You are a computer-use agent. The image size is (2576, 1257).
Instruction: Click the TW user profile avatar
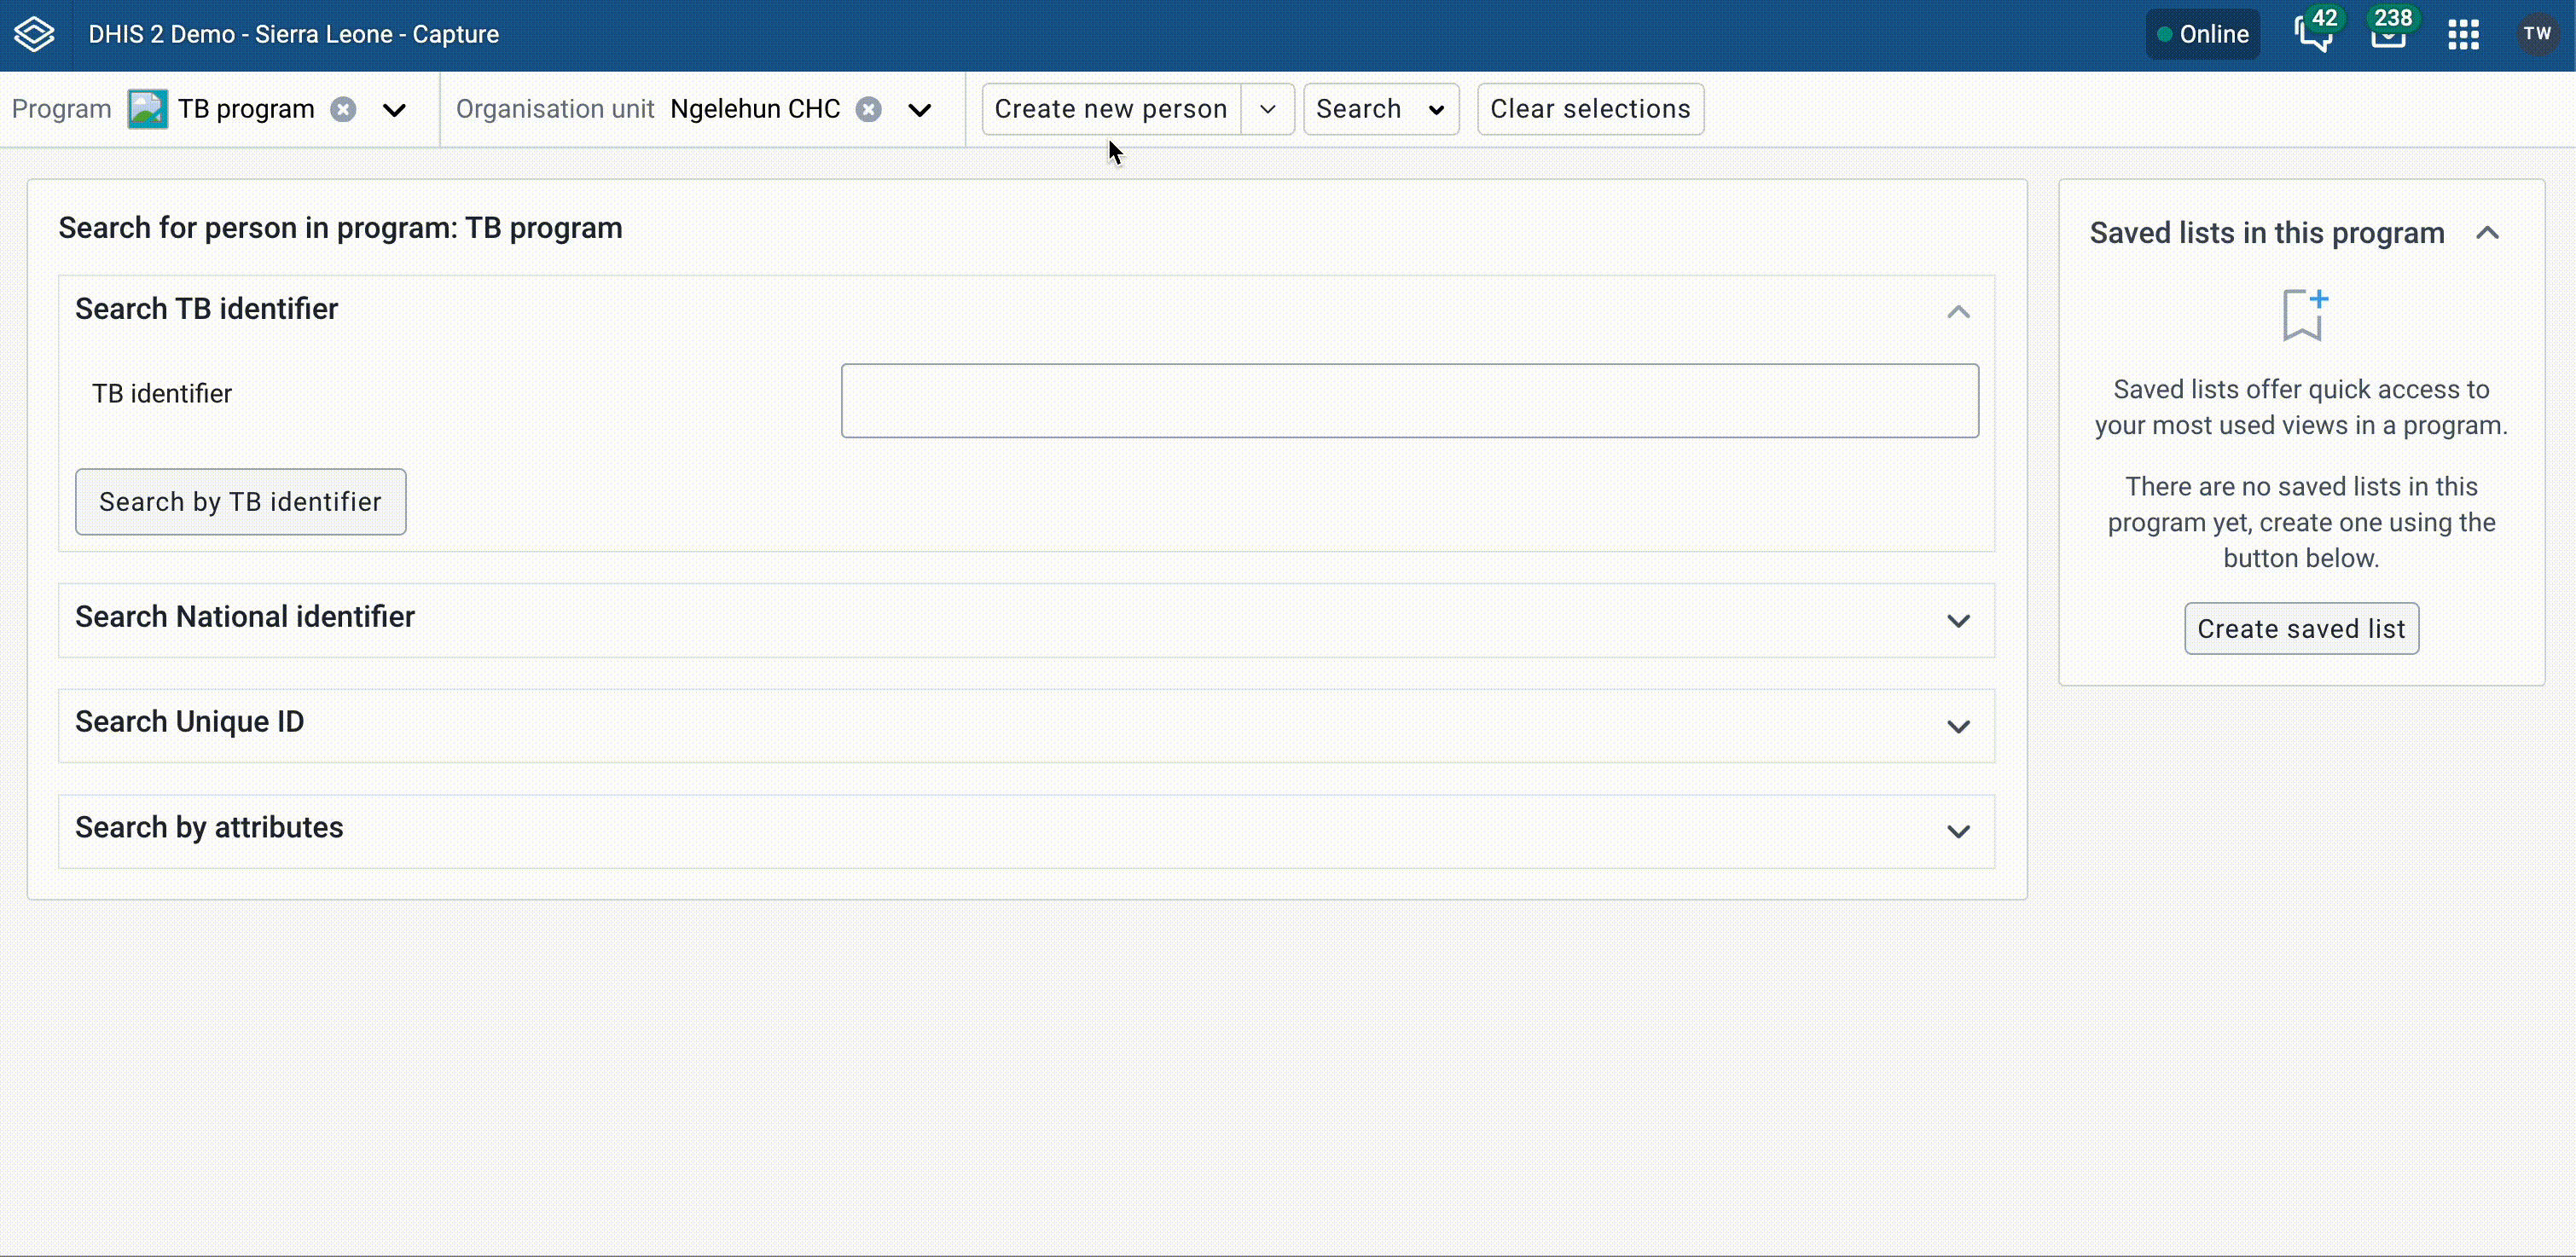click(x=2536, y=33)
